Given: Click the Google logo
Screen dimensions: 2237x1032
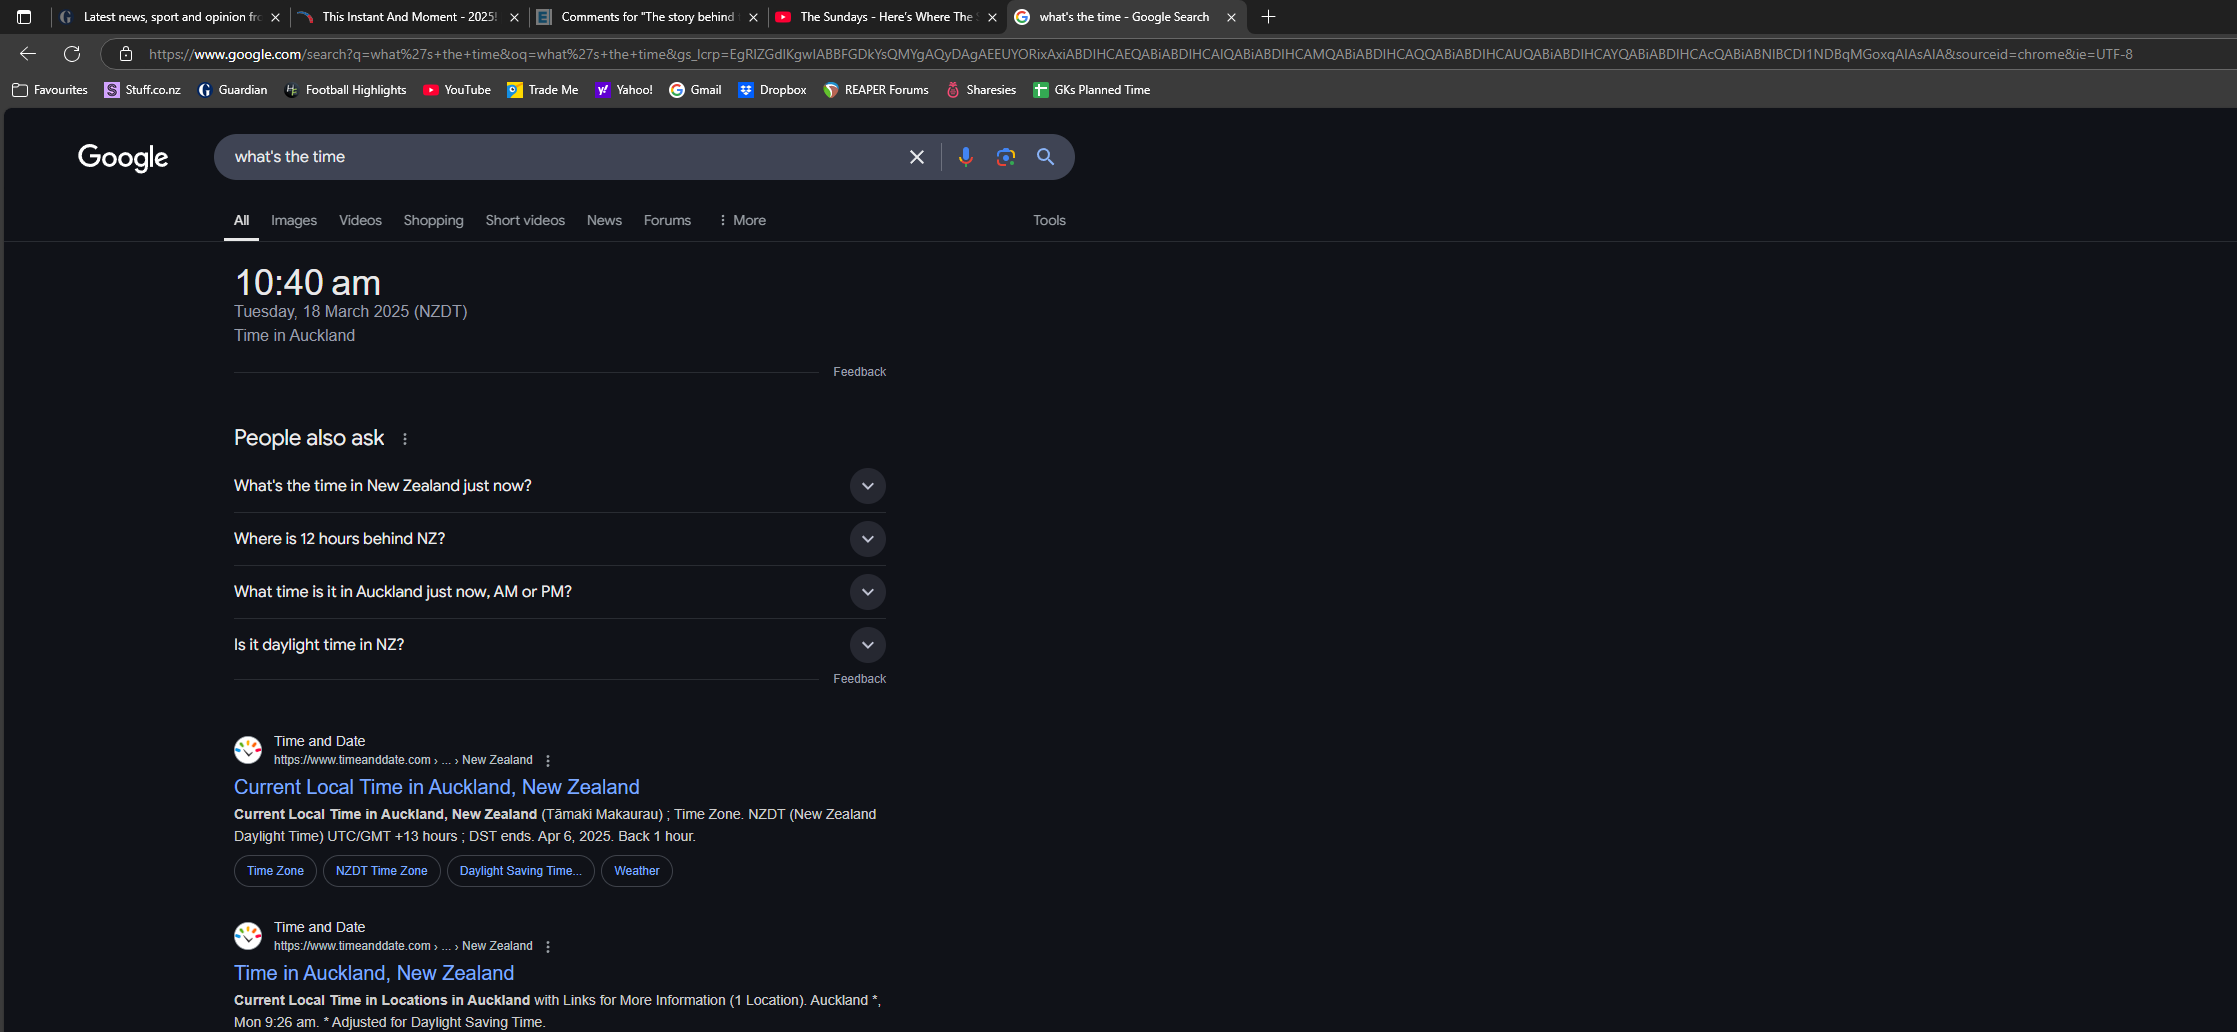Looking at the screenshot, I should click(123, 157).
